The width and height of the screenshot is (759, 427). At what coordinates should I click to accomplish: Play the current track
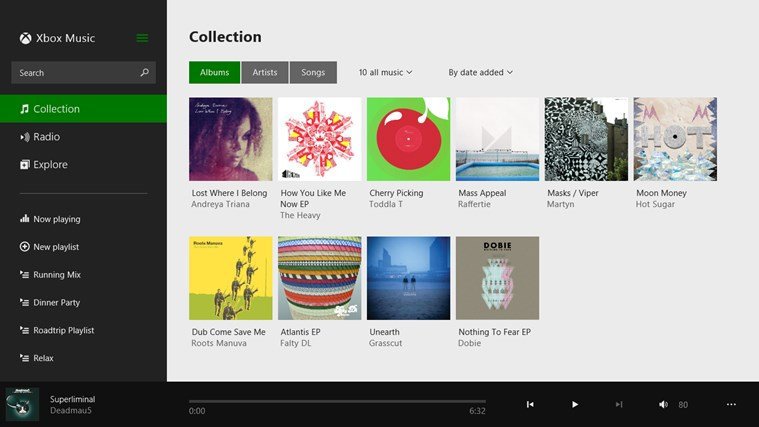pos(575,405)
